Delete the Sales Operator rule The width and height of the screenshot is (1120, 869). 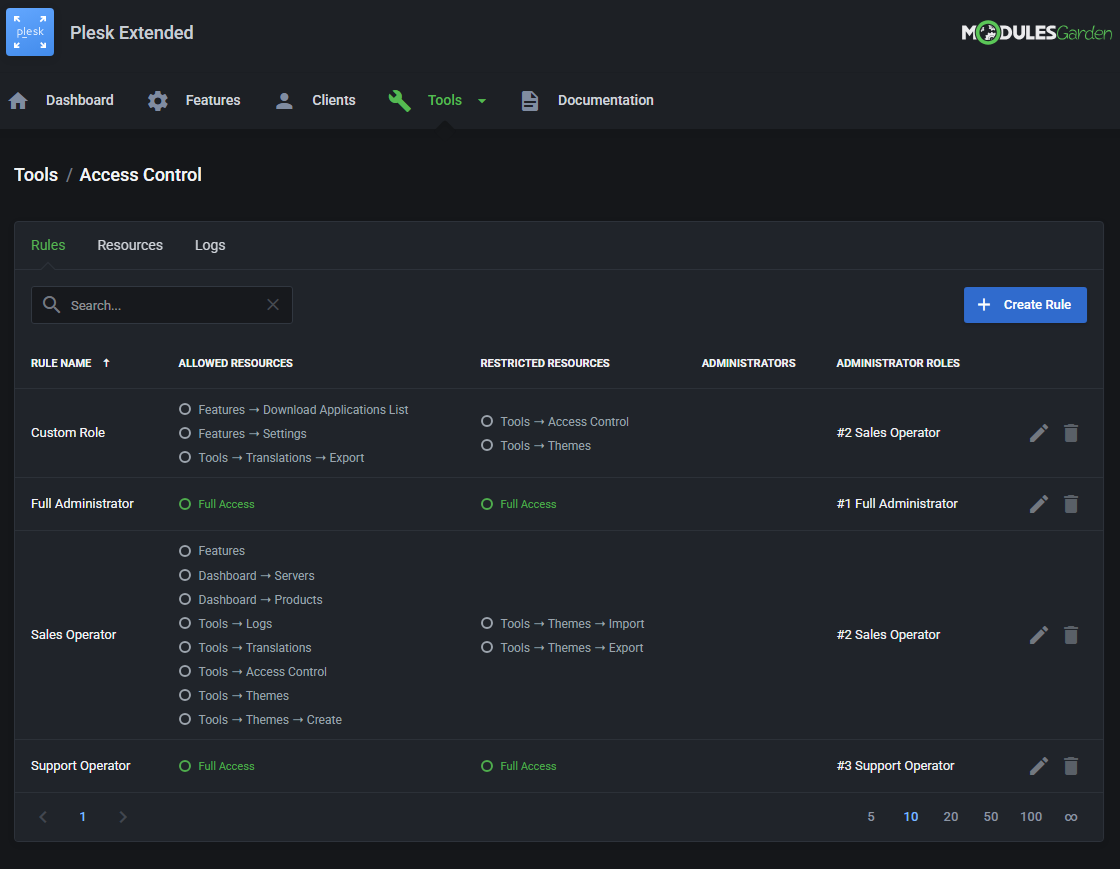(1071, 635)
